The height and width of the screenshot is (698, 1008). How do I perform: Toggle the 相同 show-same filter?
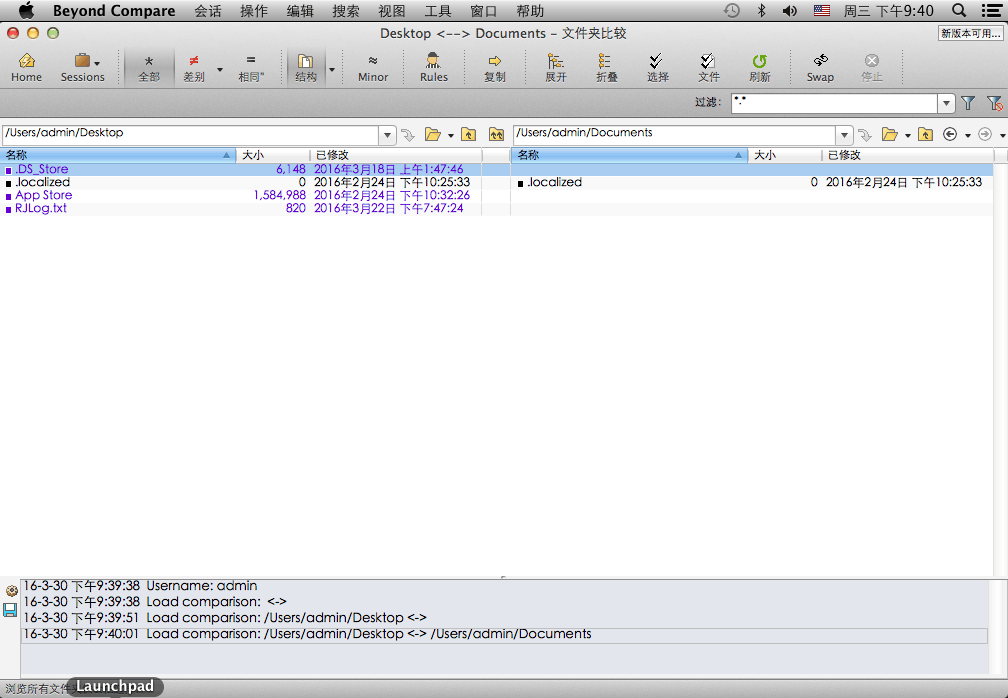(251, 67)
